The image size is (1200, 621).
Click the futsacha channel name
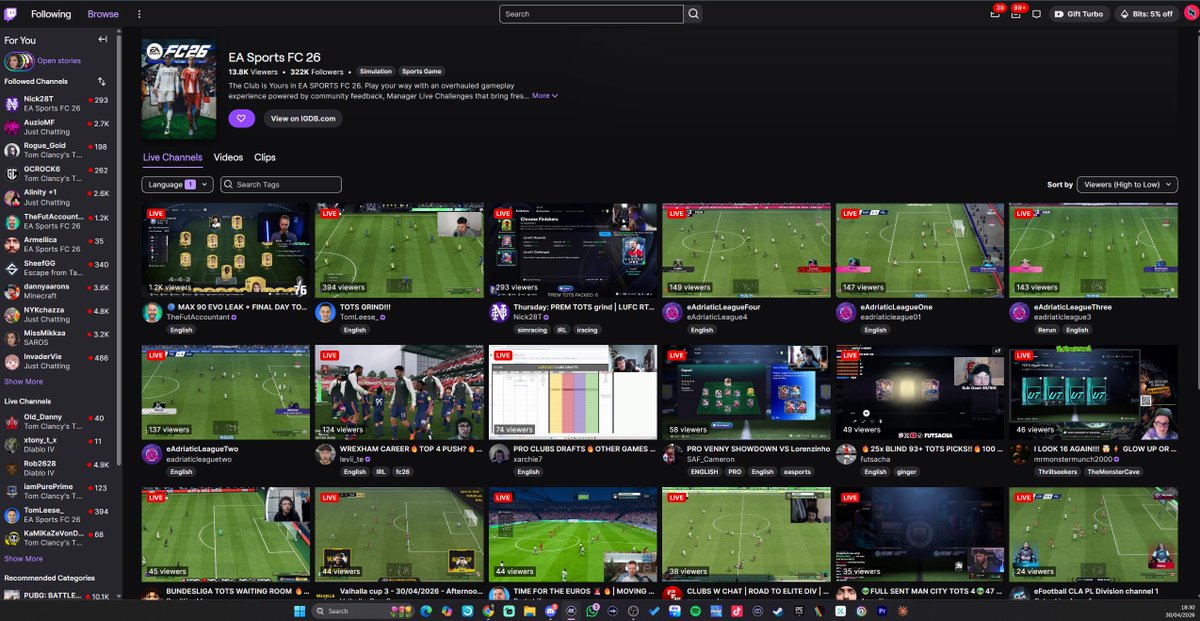877,459
